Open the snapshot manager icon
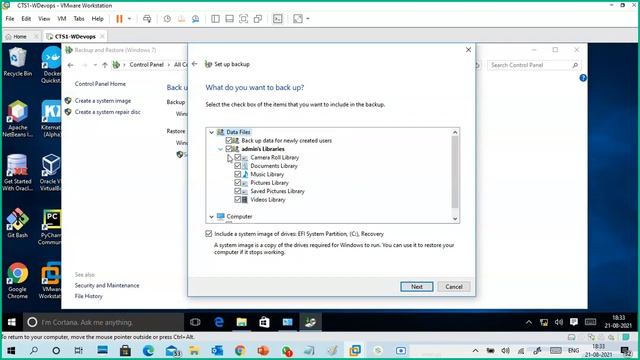The image size is (640, 360). [x=196, y=19]
